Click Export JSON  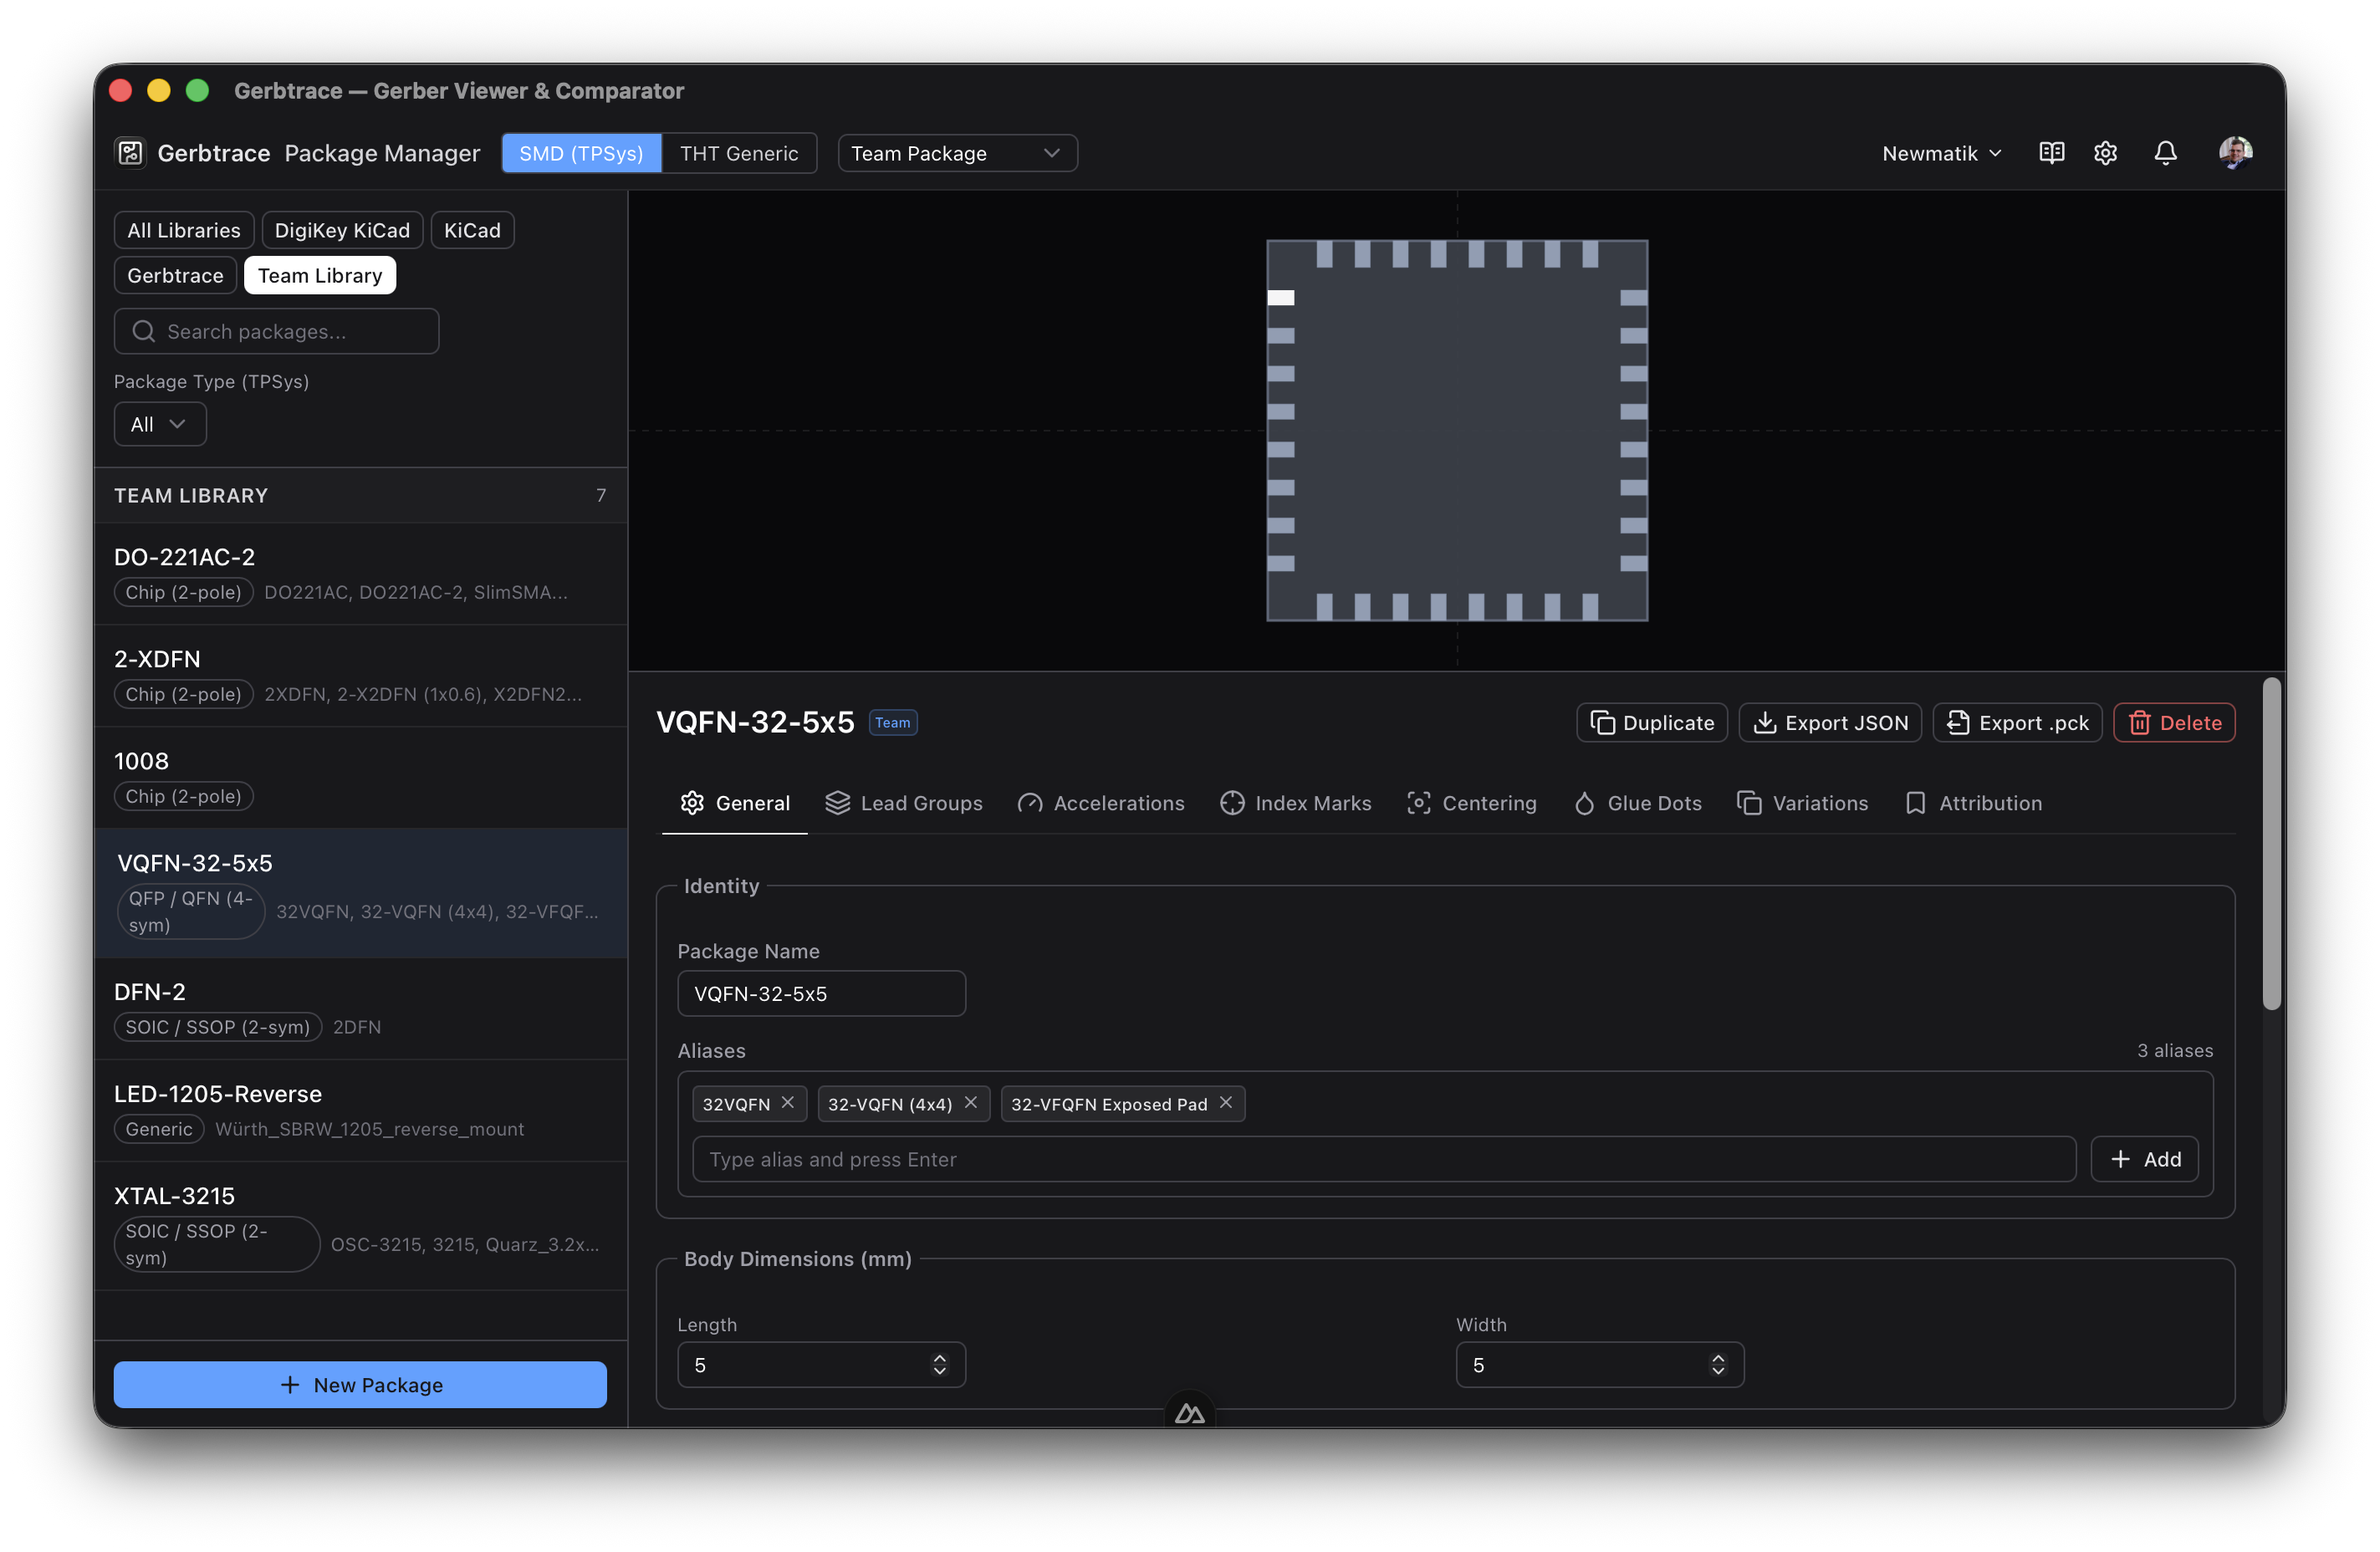(x=1830, y=722)
